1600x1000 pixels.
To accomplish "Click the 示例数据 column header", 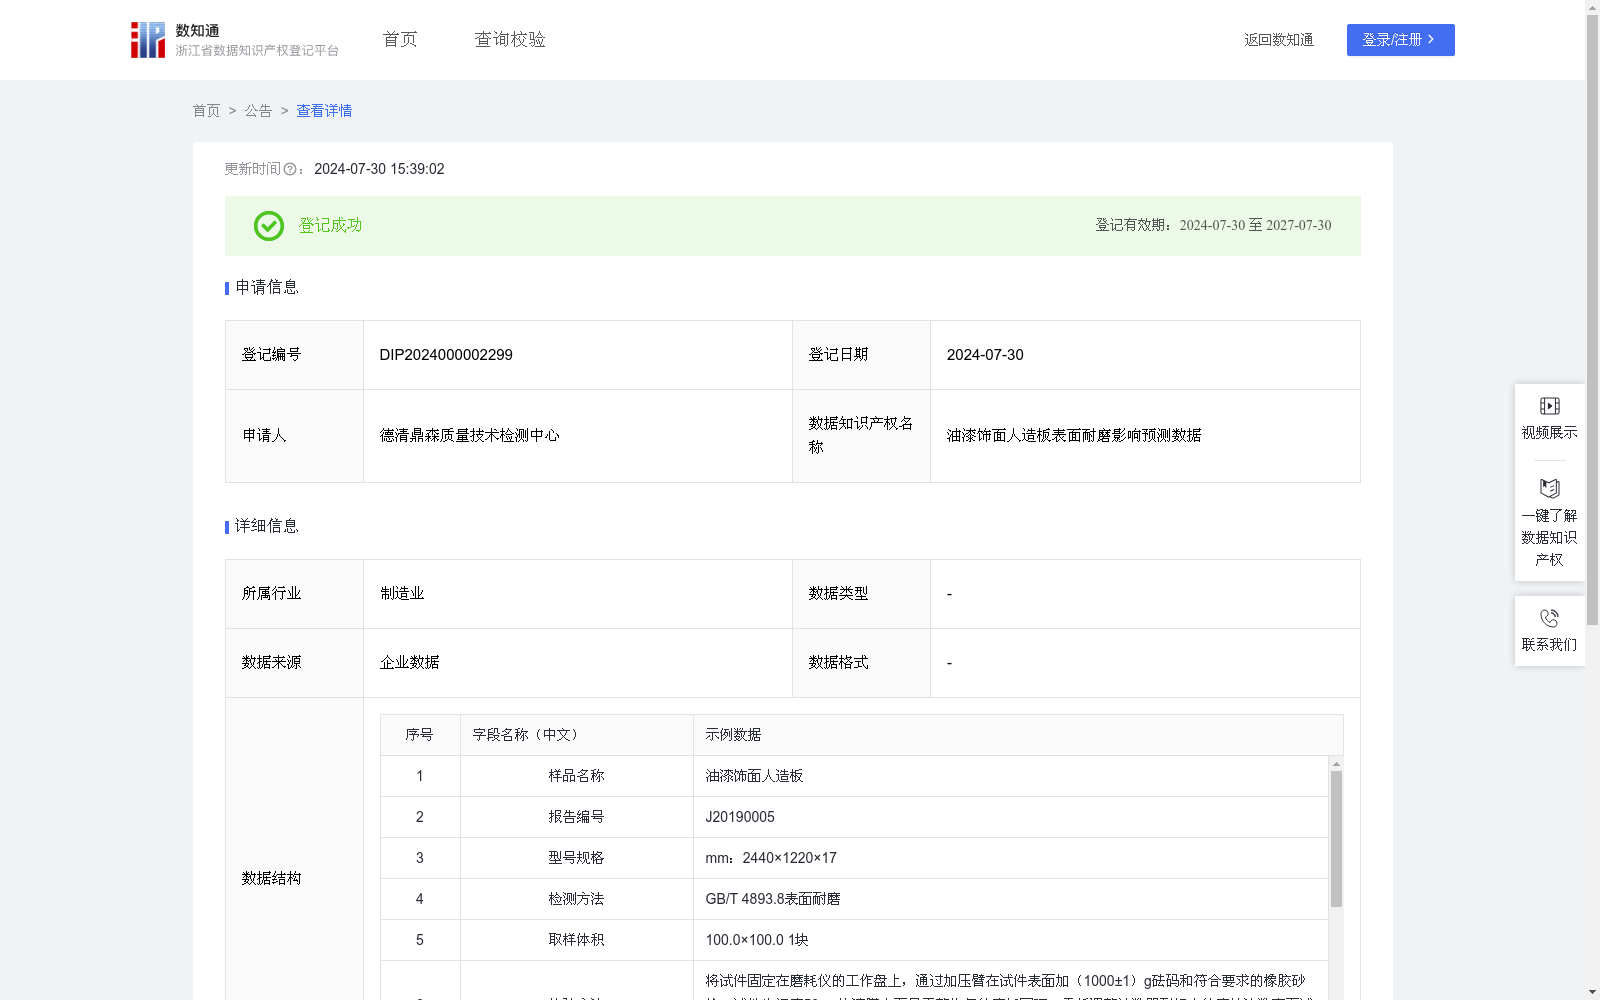I will pos(1018,735).
